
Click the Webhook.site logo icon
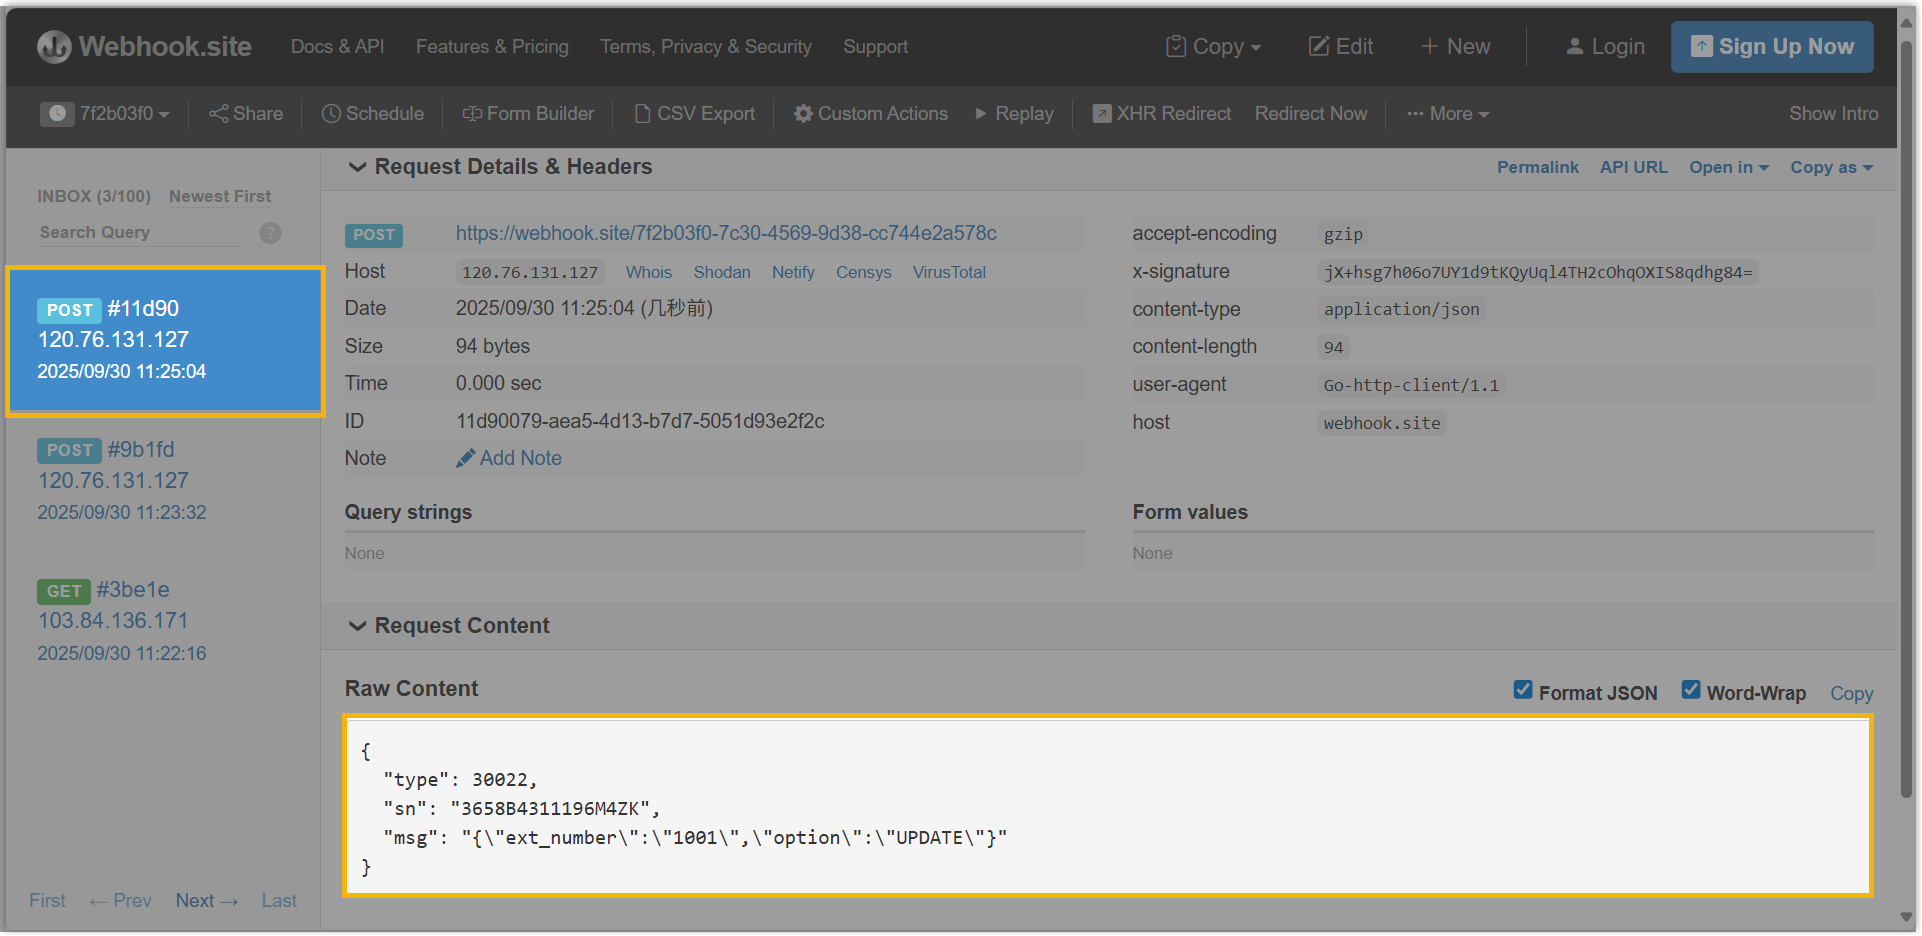coord(54,47)
